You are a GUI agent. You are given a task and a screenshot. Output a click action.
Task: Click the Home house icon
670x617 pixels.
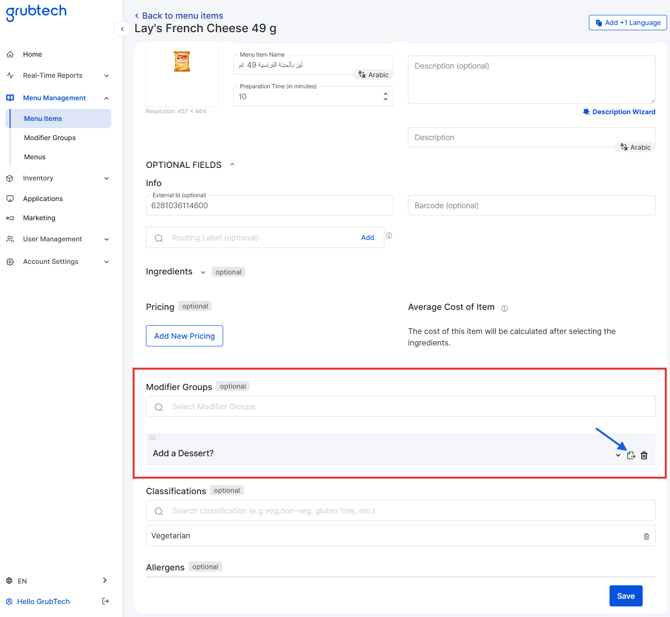[10, 54]
